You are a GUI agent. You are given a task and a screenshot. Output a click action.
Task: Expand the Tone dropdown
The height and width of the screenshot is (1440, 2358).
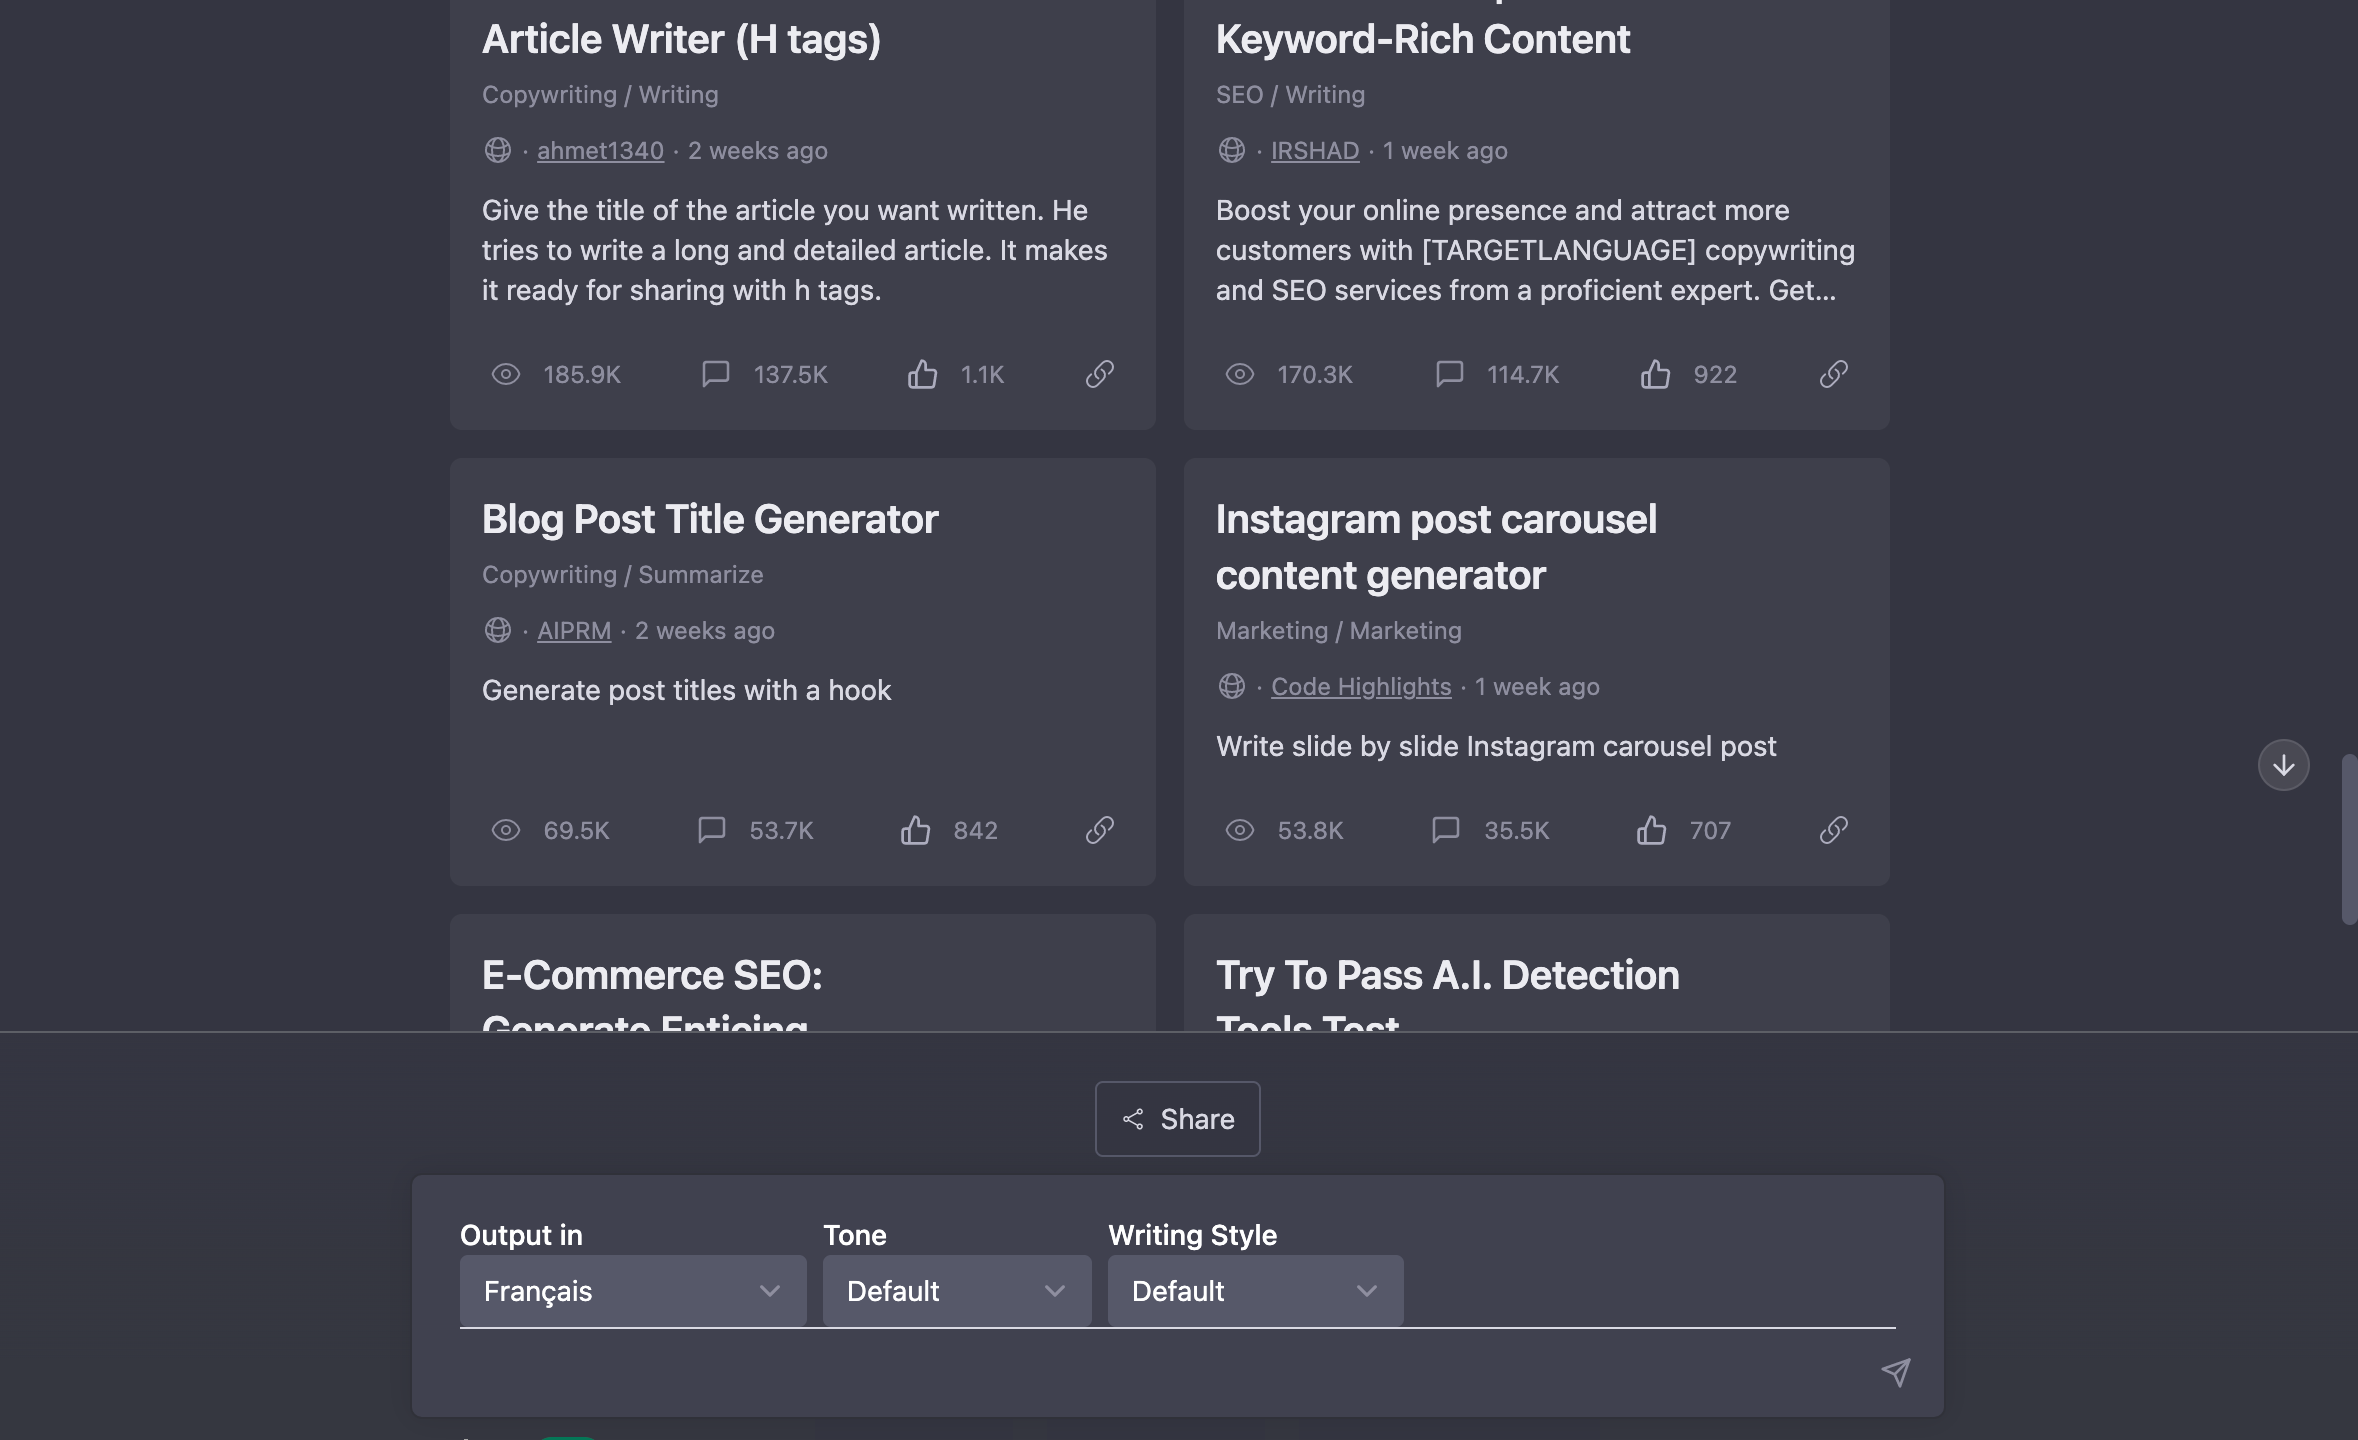956,1291
